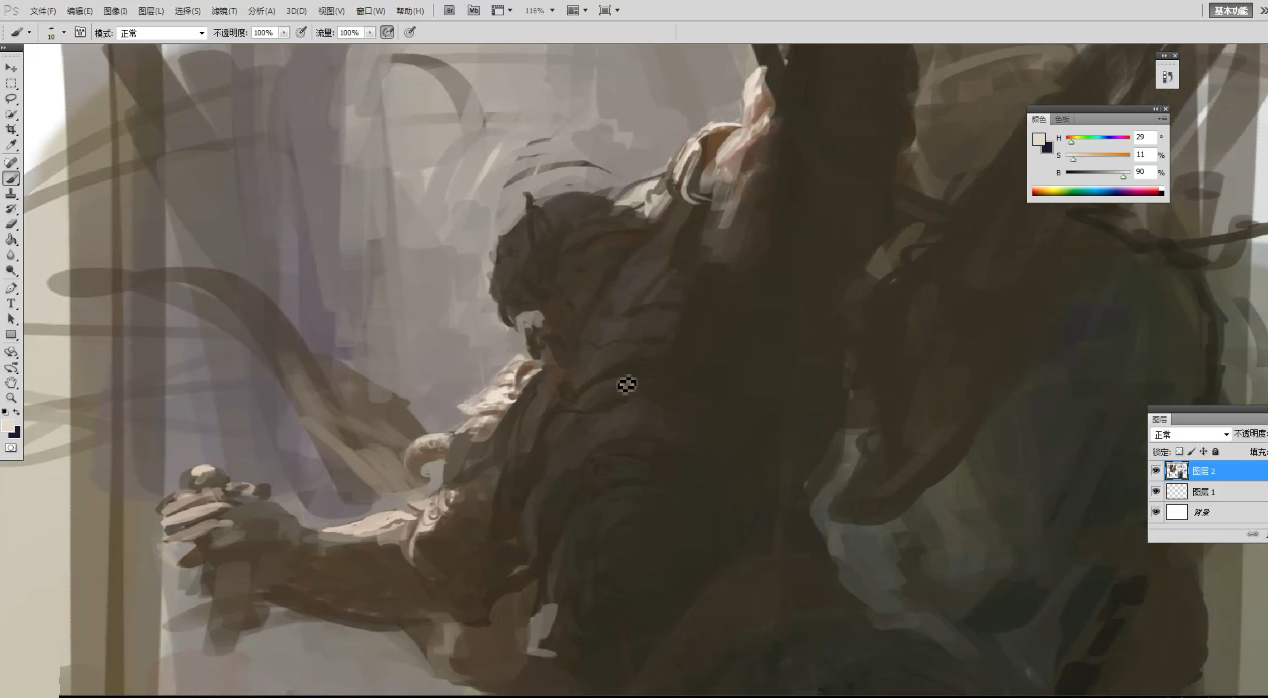Screen dimensions: 1268x698
Task: Select the Hand tool
Action: point(12,382)
